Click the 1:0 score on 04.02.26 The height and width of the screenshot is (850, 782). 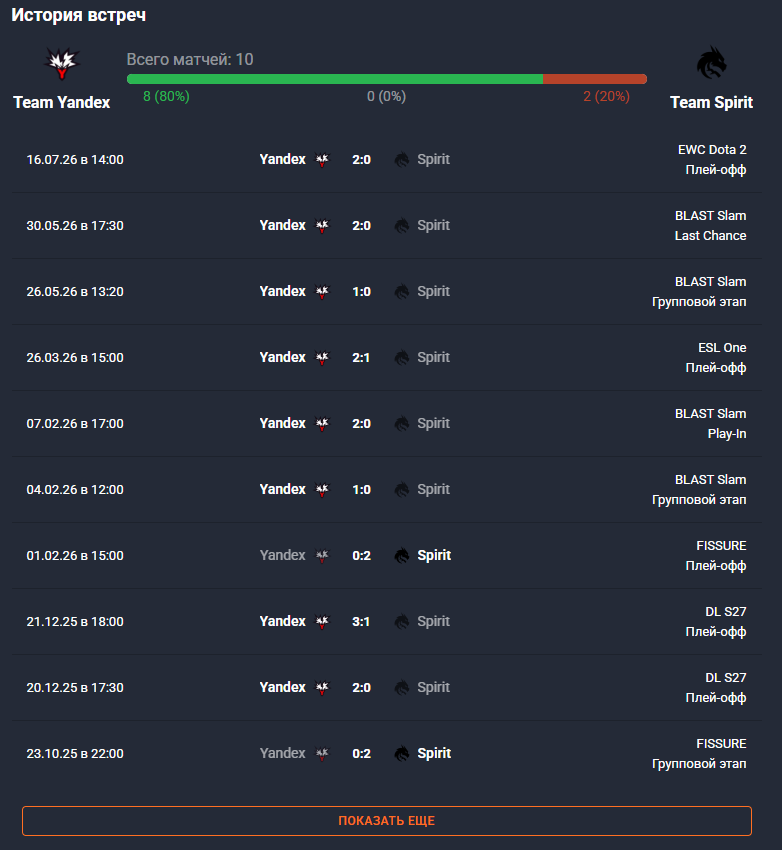361,490
